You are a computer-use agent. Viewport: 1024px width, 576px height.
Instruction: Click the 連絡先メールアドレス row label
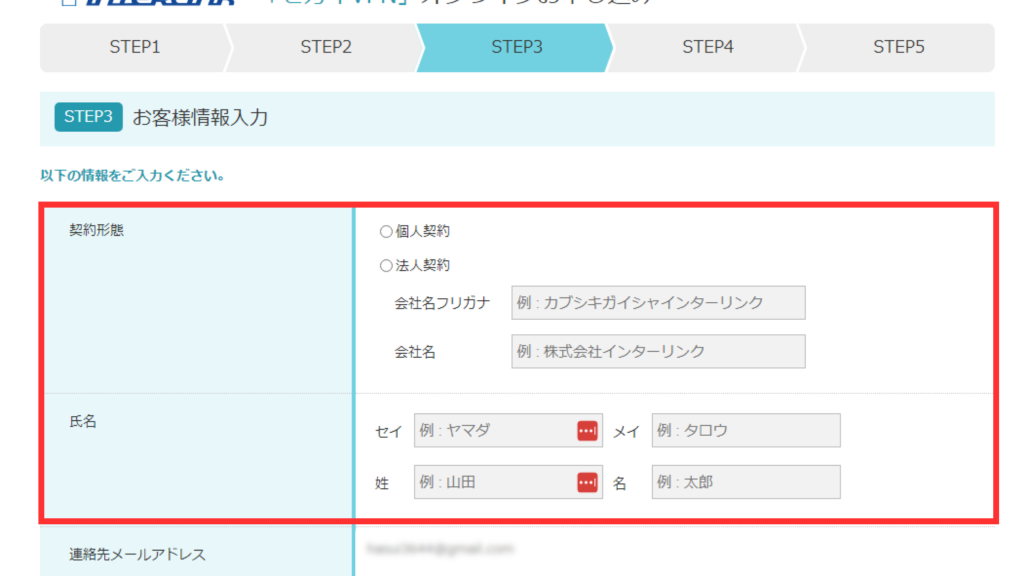tap(137, 554)
